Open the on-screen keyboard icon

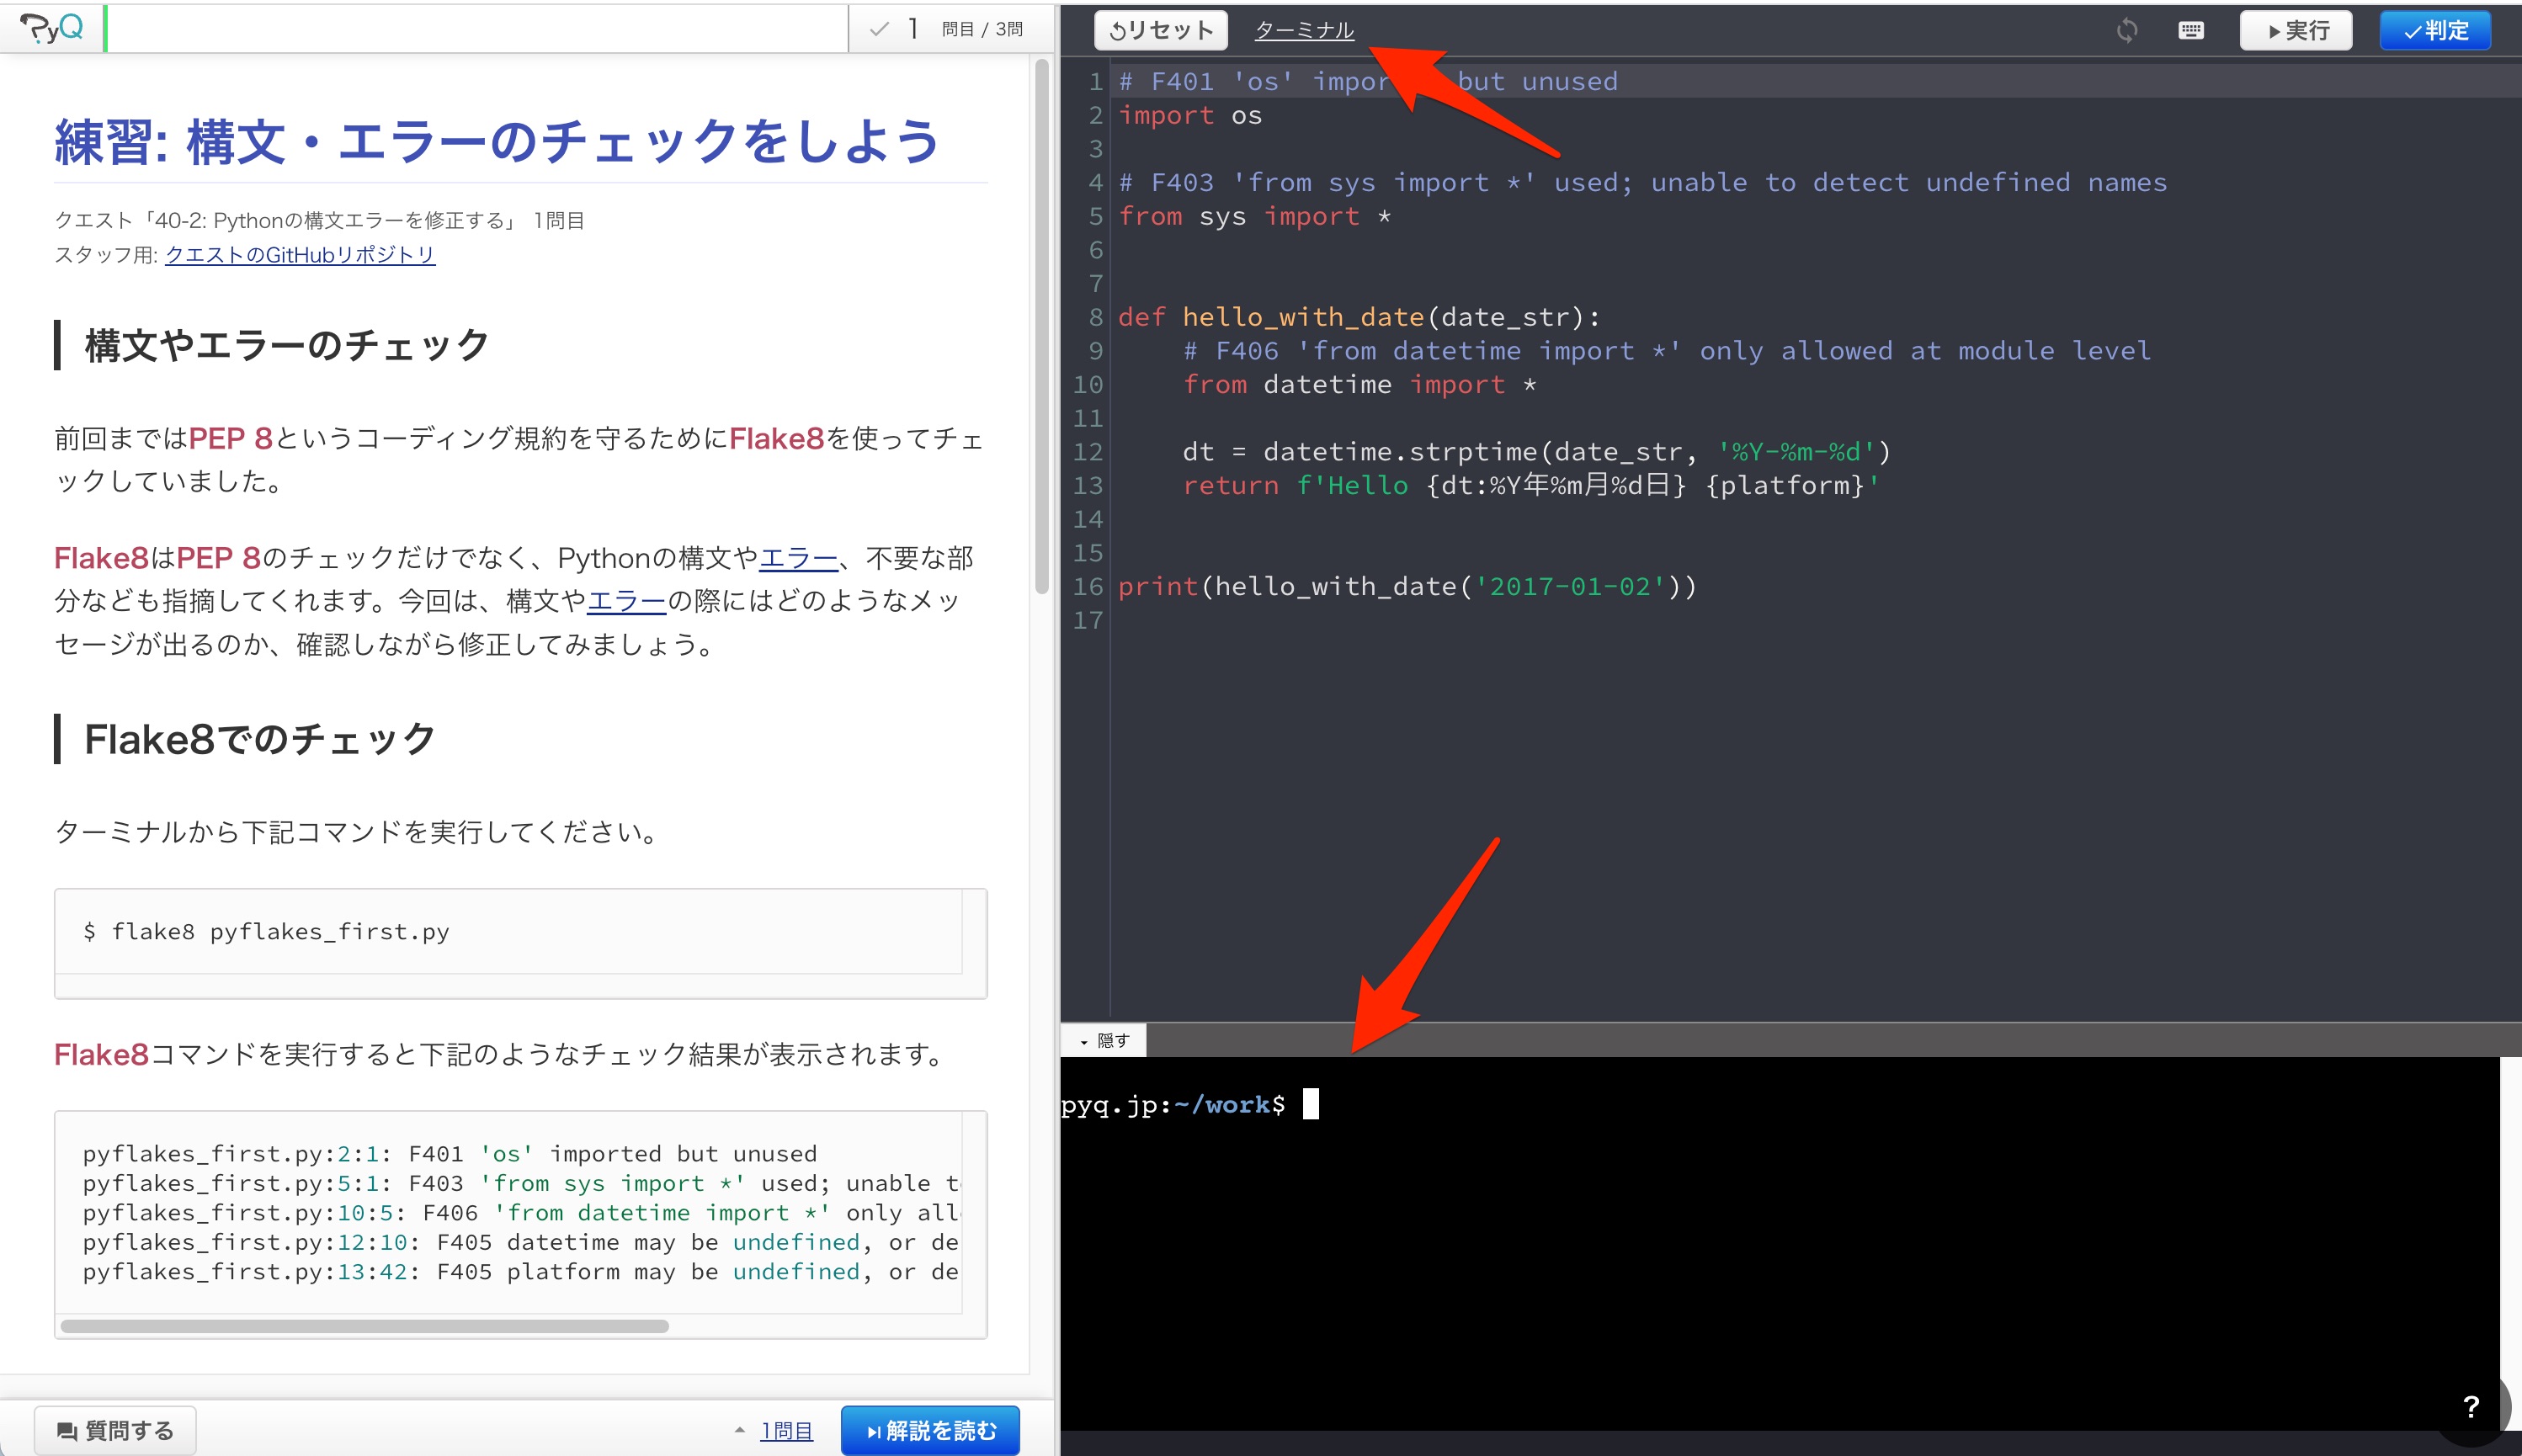click(2192, 30)
